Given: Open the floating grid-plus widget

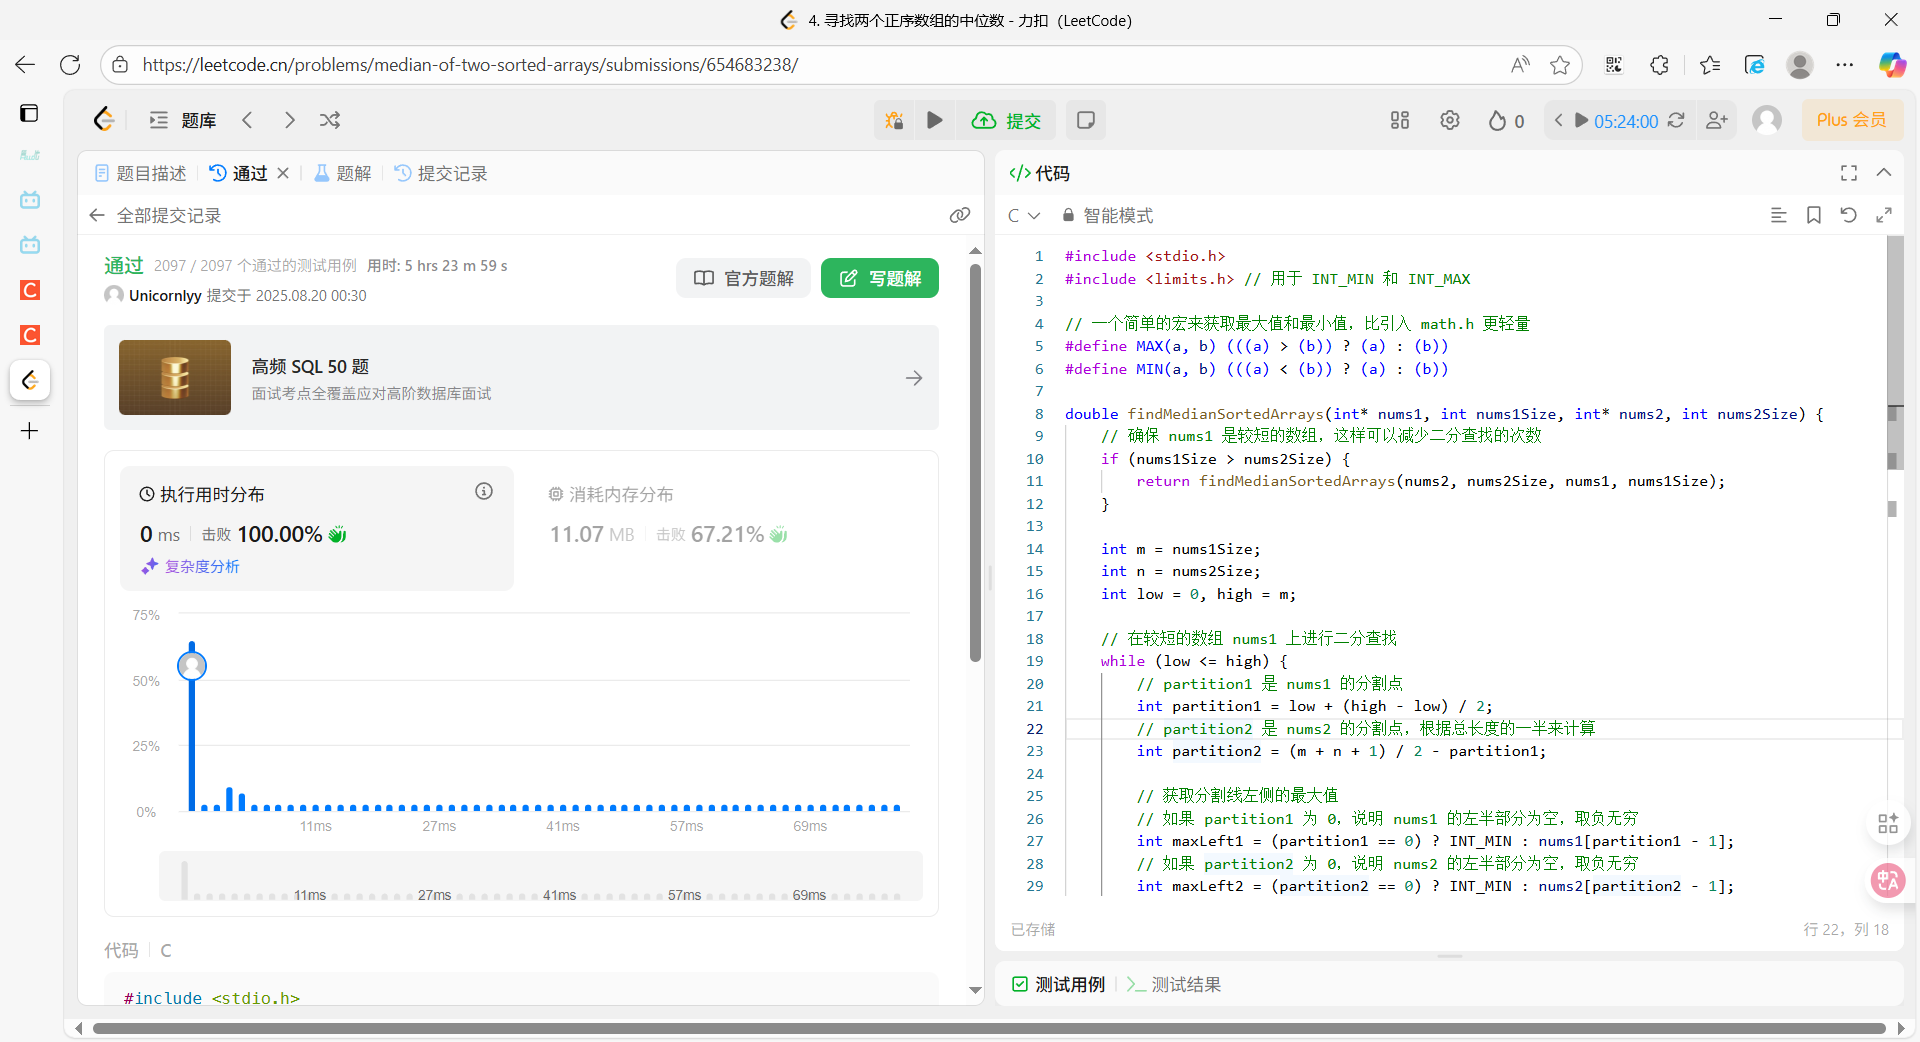Looking at the screenshot, I should (x=1888, y=823).
